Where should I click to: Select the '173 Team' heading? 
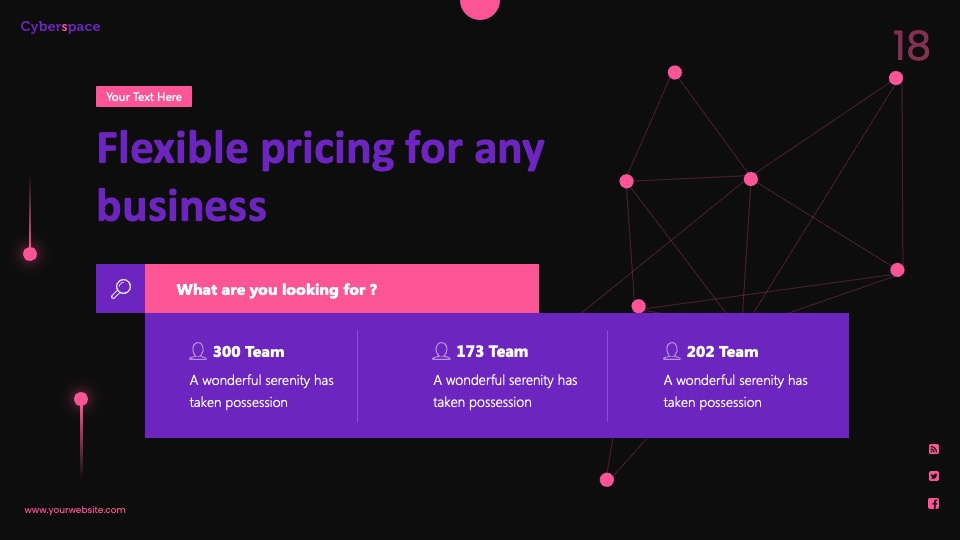point(492,351)
